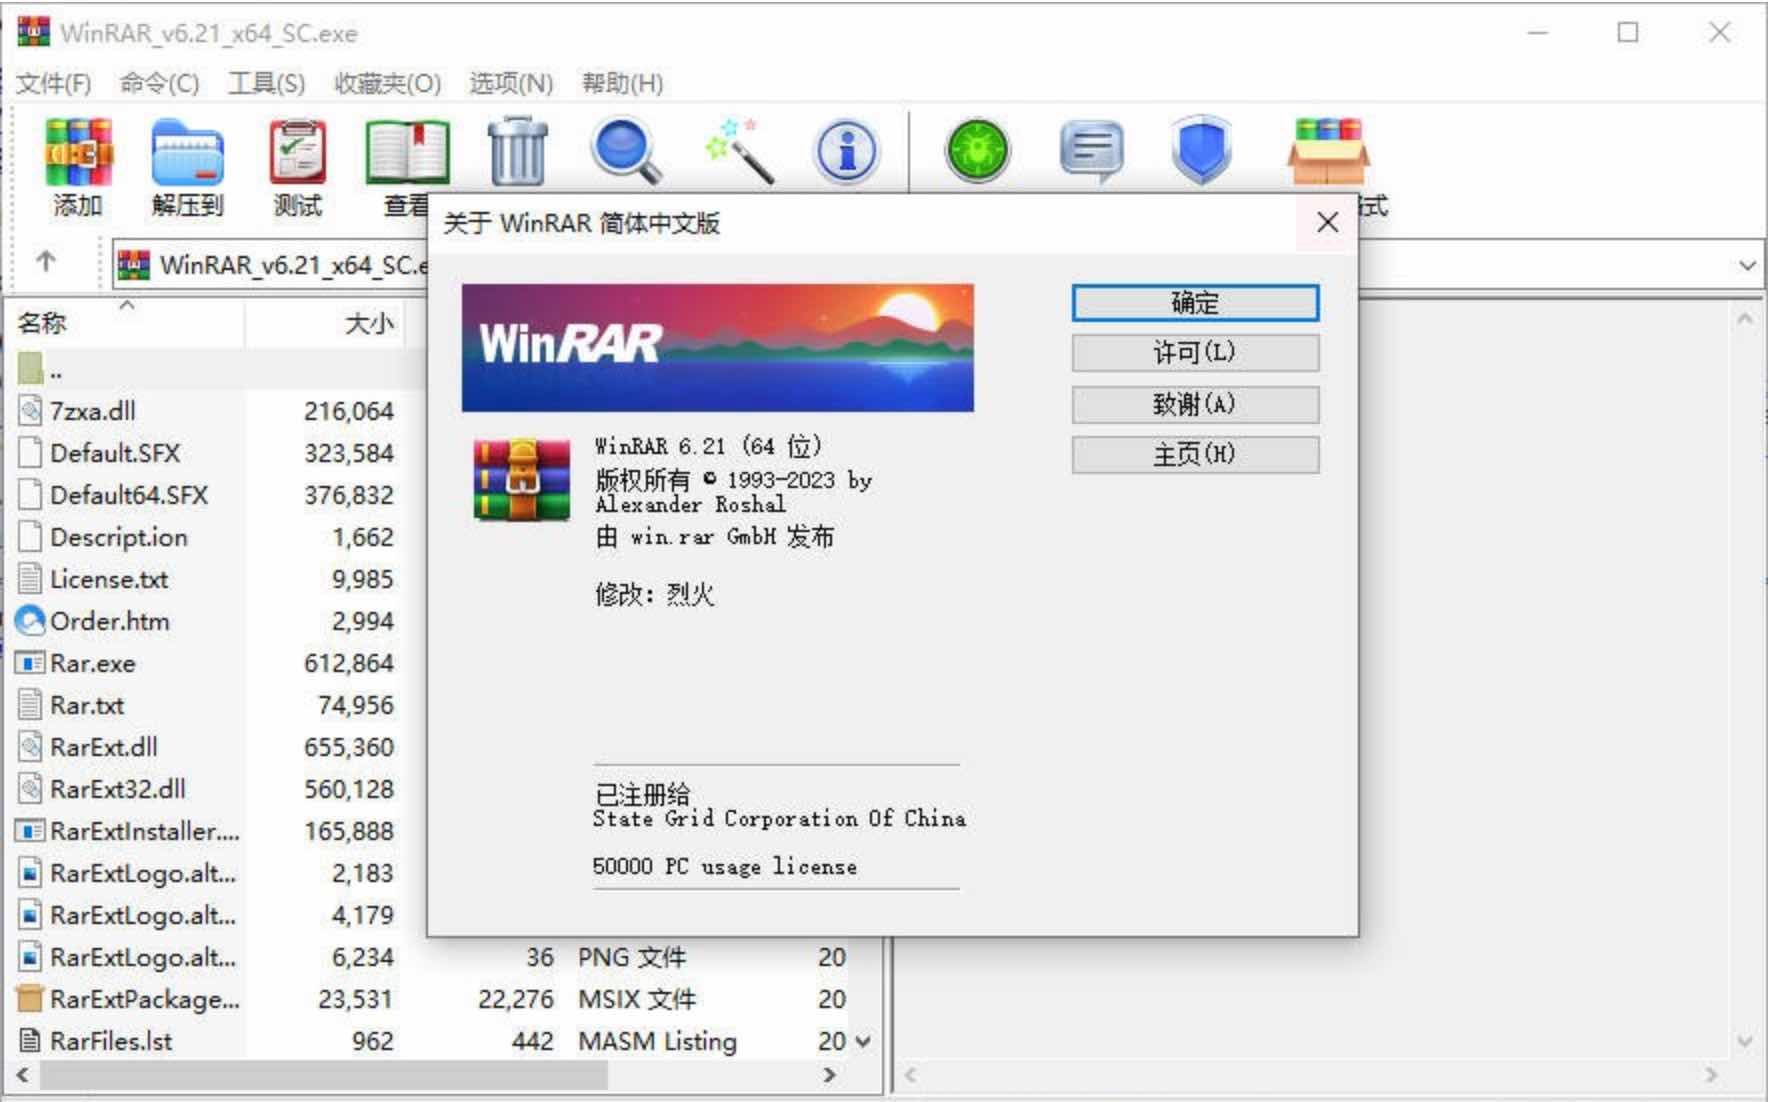Open the 选项(N) menu
This screenshot has height=1102, width=1768.
[x=512, y=83]
